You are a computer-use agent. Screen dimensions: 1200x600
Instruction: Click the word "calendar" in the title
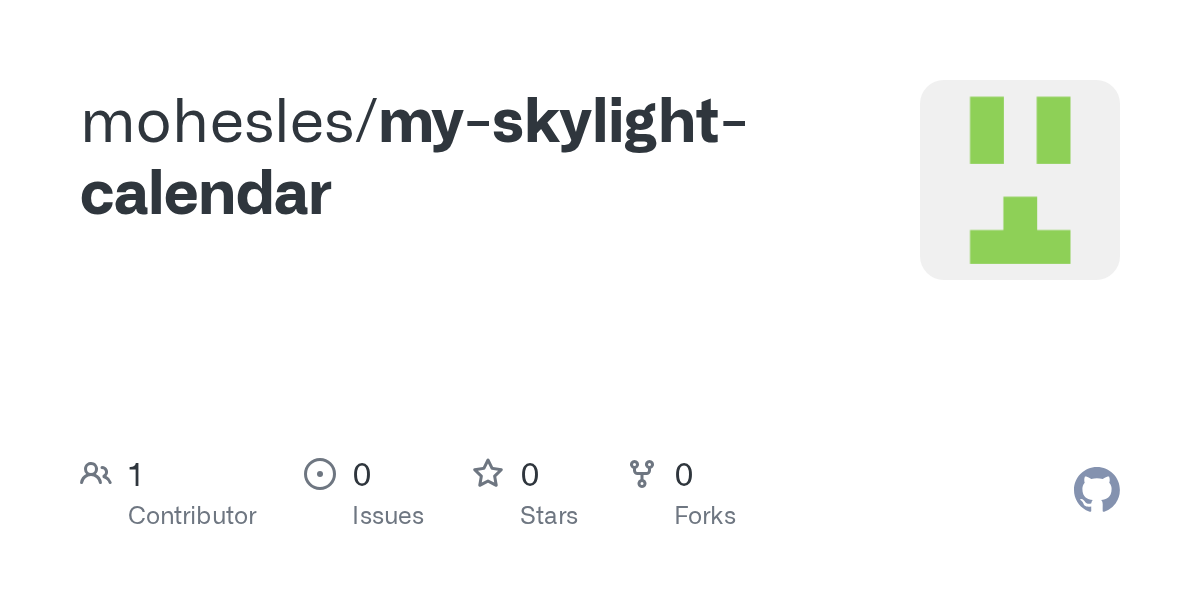click(x=205, y=193)
